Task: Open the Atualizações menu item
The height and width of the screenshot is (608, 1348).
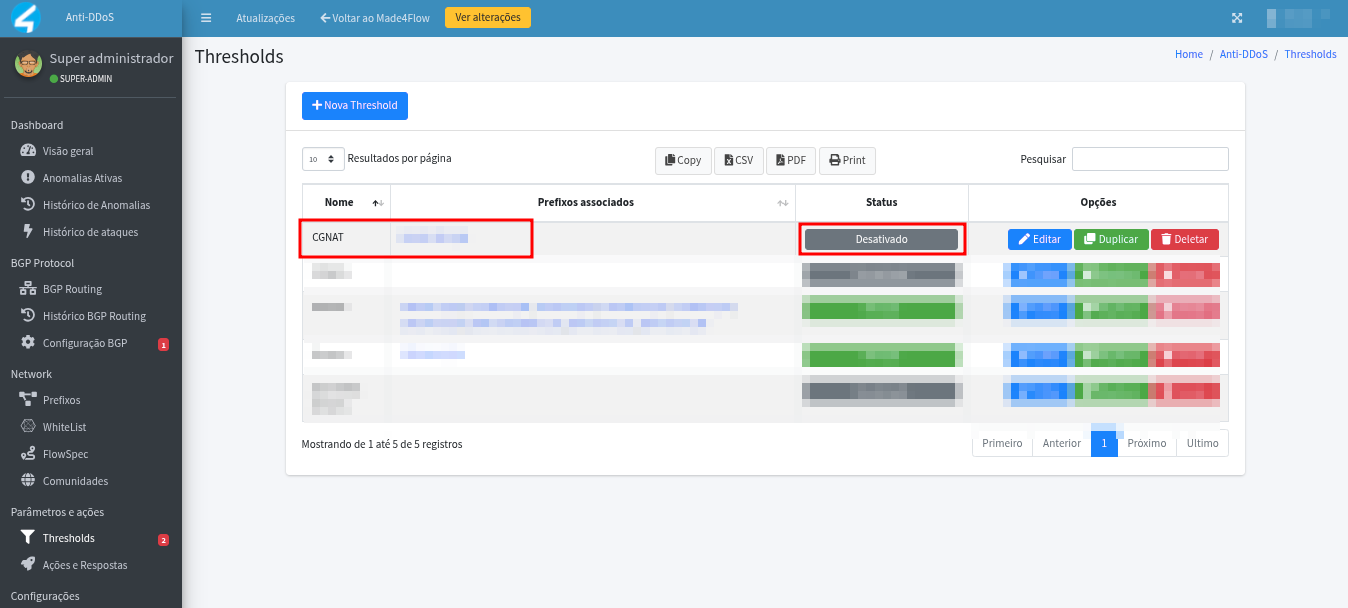Action: click(265, 18)
